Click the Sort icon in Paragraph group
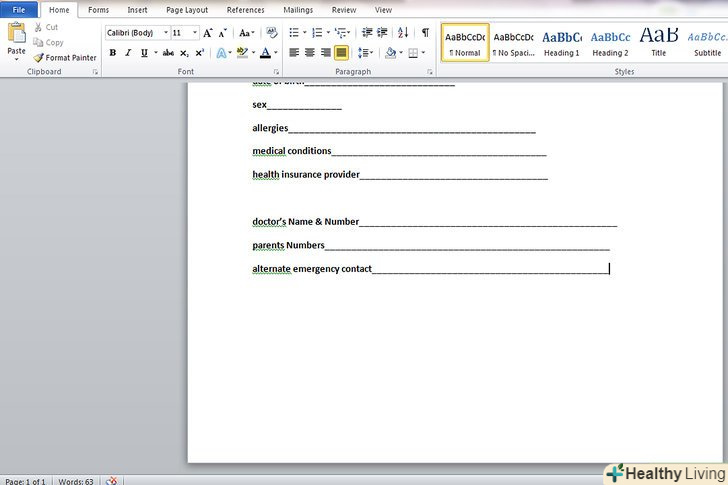The image size is (728, 485). (403, 33)
